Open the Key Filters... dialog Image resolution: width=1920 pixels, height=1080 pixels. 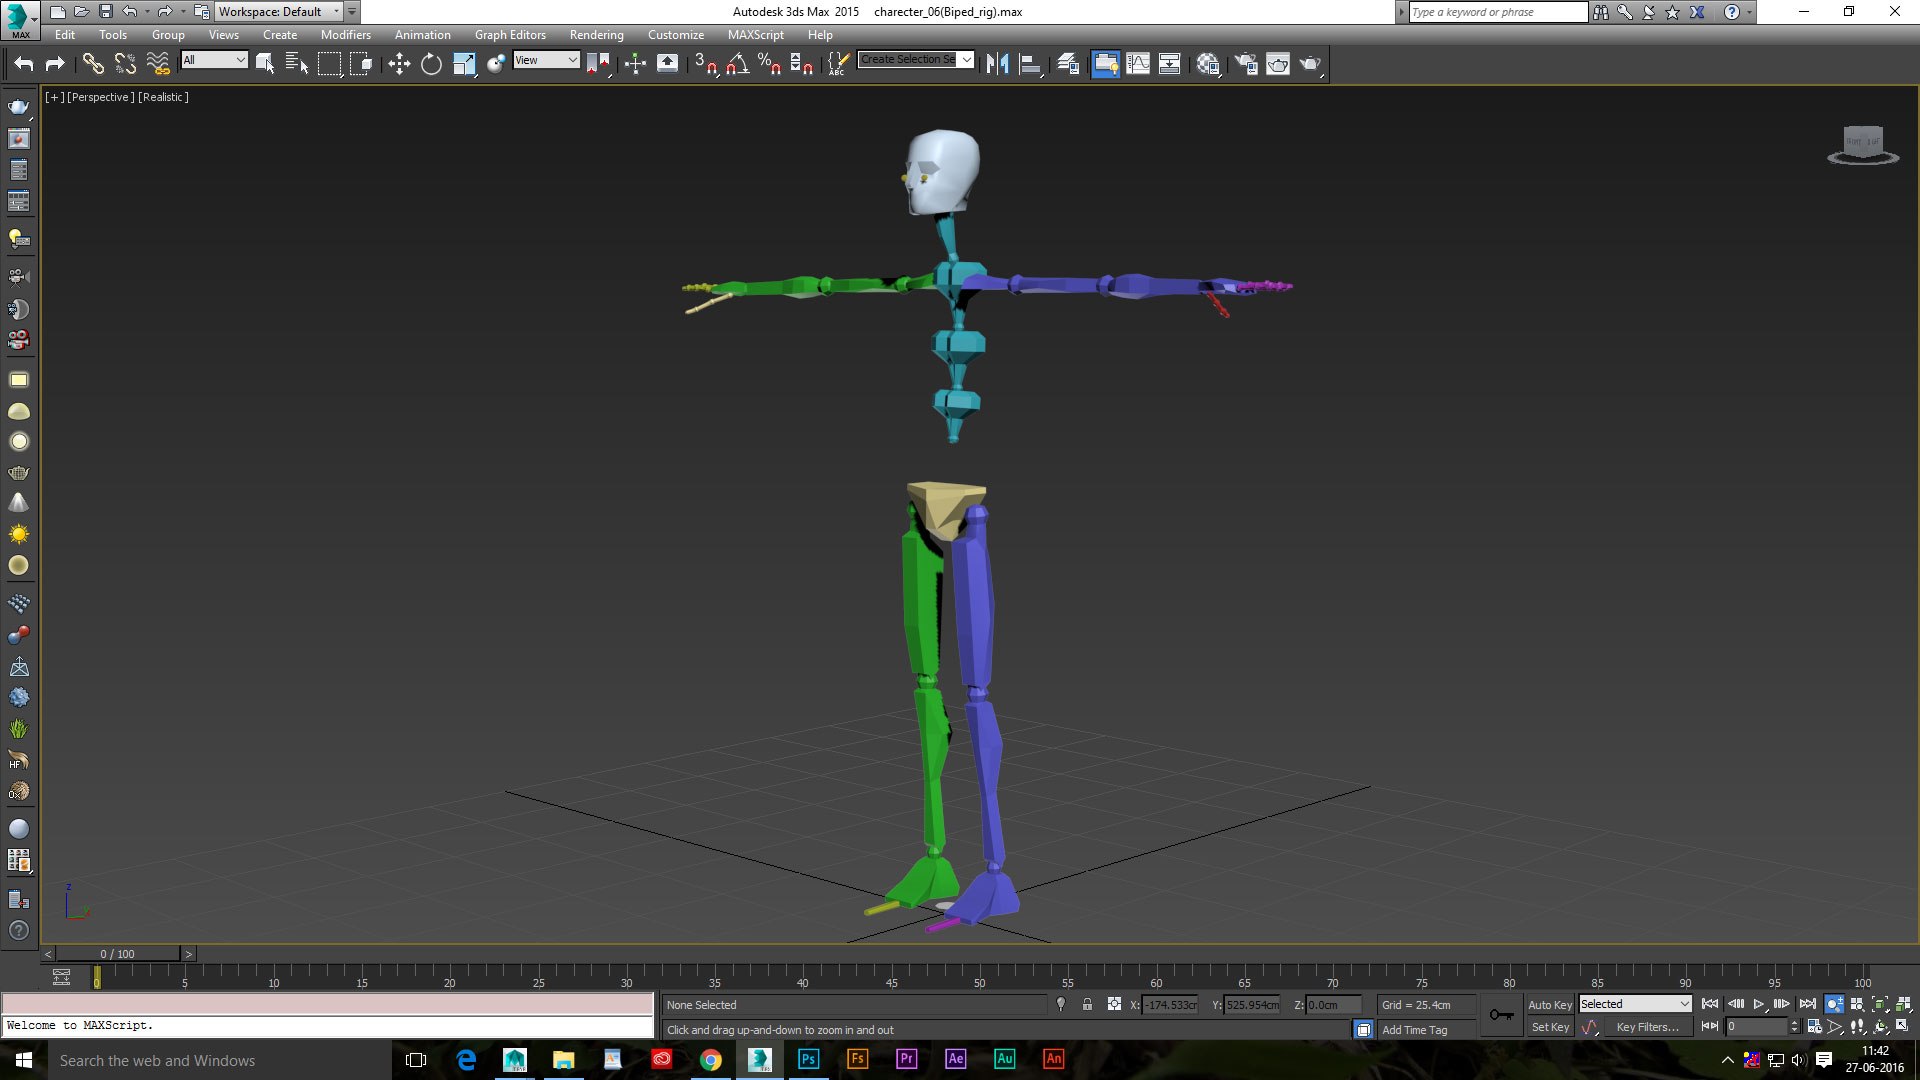tap(1647, 1027)
